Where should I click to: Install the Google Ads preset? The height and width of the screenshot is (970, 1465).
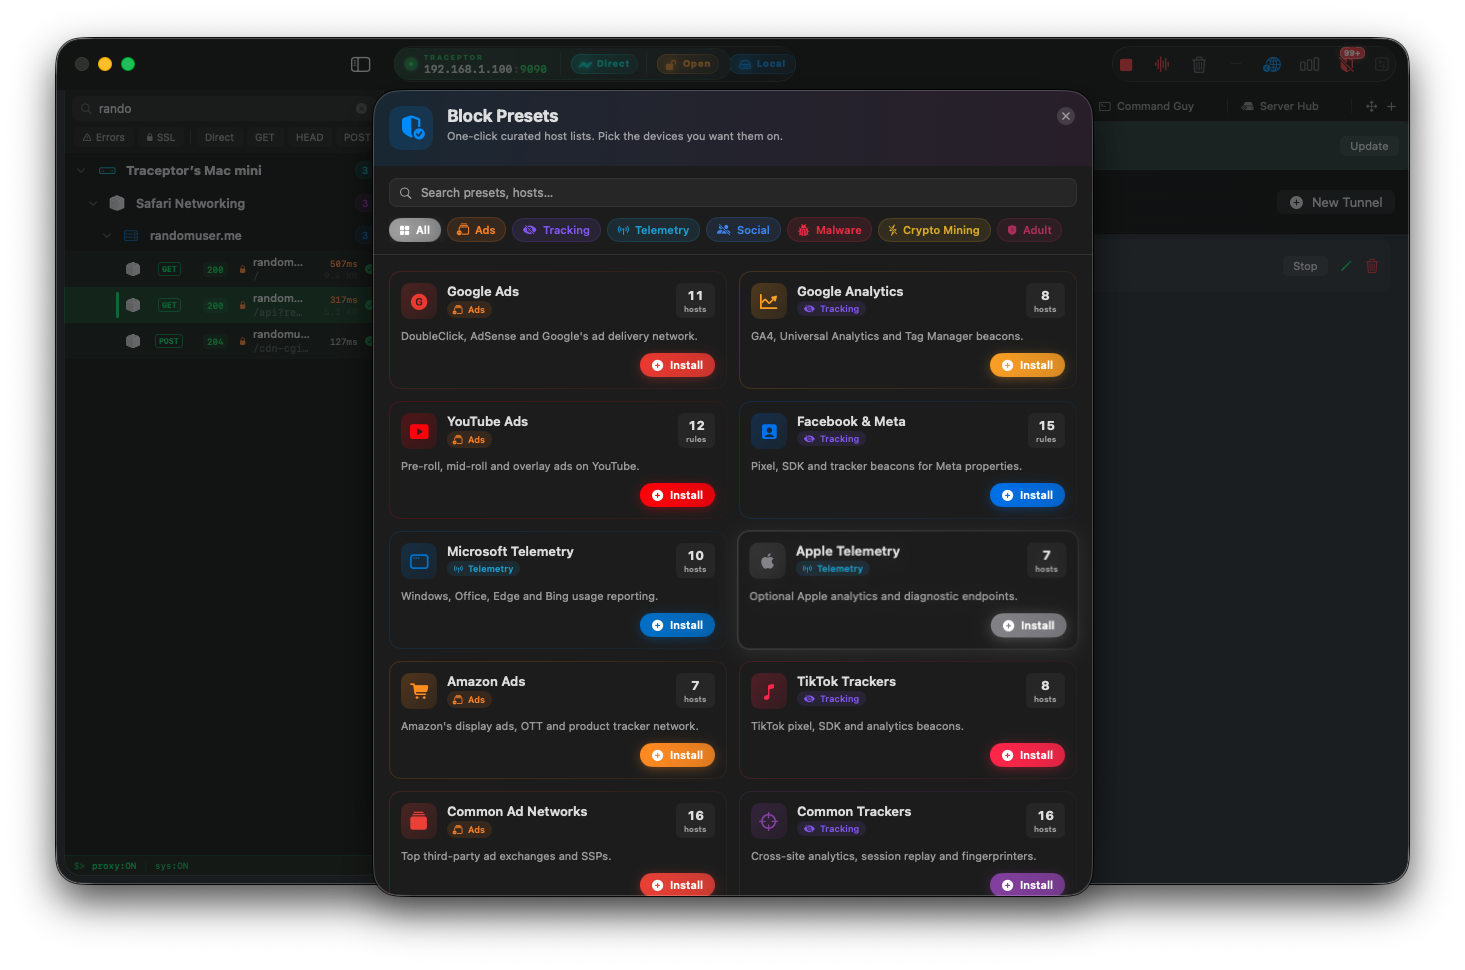[678, 365]
